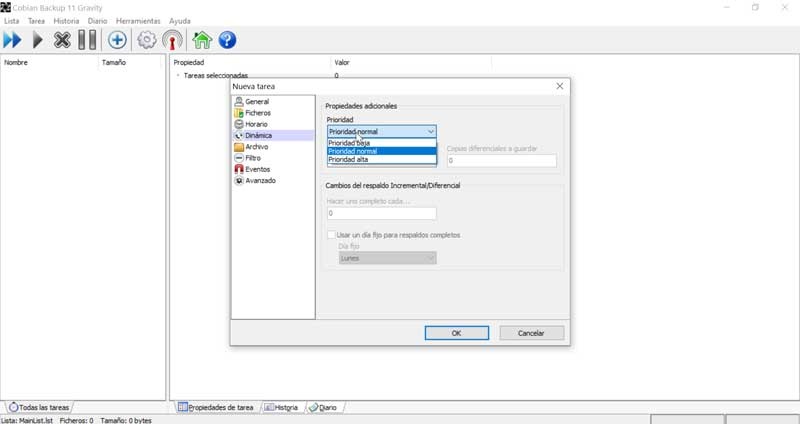Image resolution: width=800 pixels, height=424 pixels.
Task: Click Tamaño: 0 bytes in status bar
Action: coord(126,420)
